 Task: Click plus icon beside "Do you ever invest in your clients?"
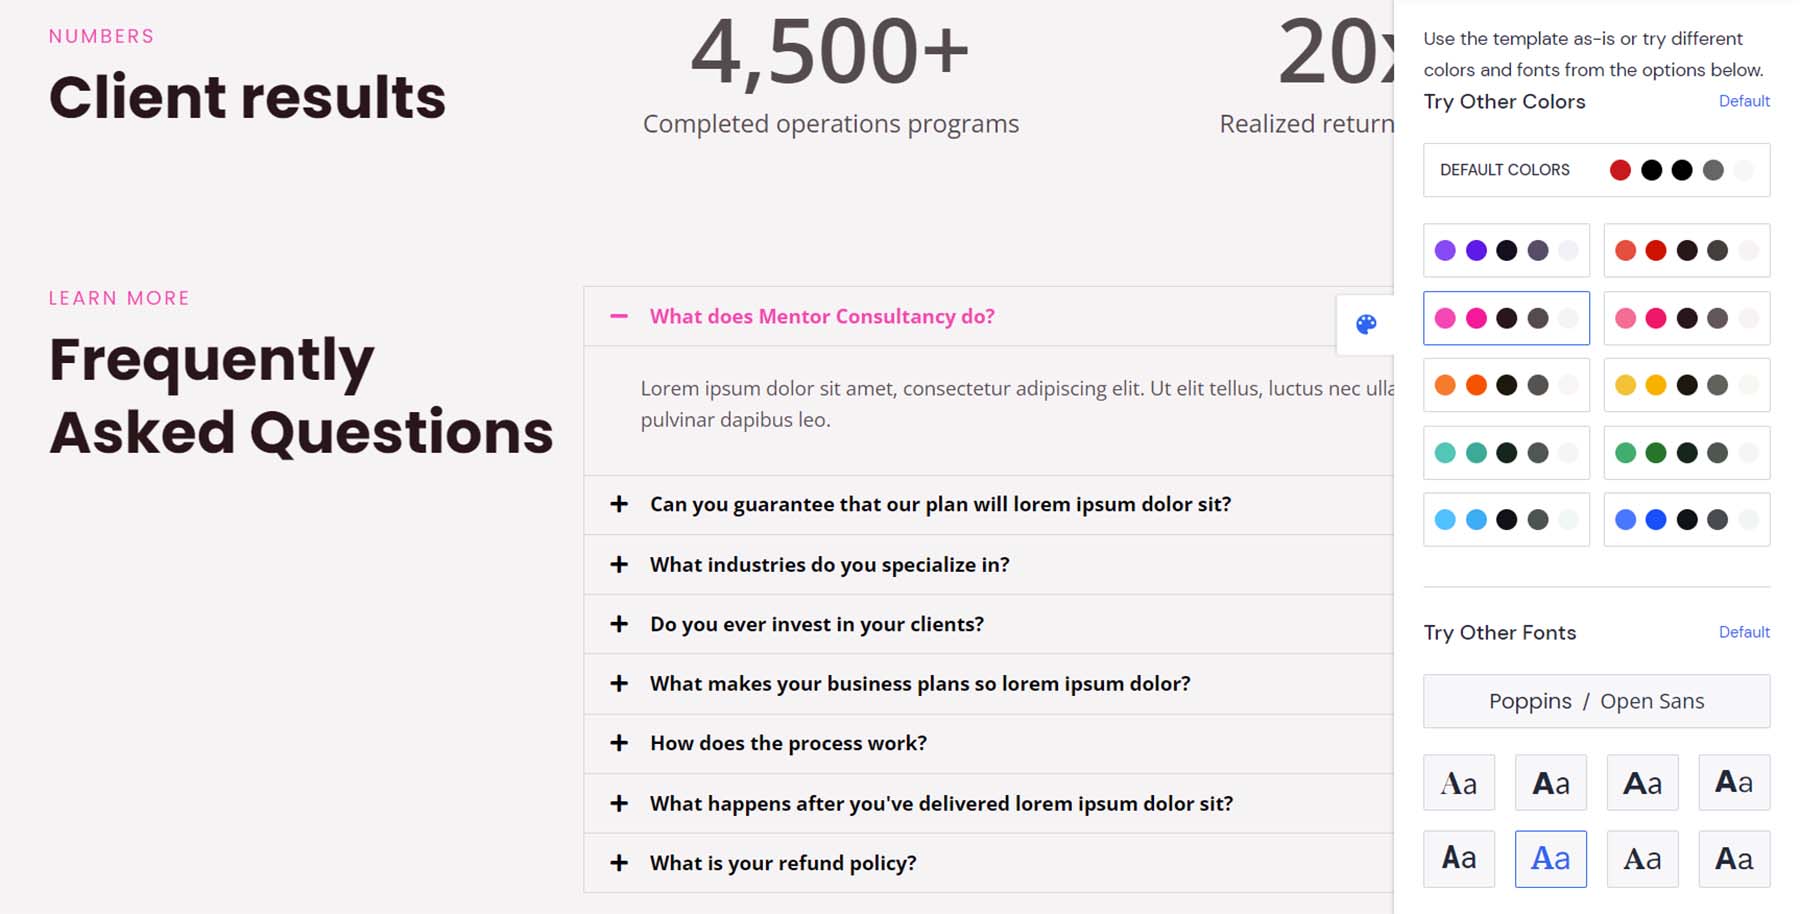619,624
